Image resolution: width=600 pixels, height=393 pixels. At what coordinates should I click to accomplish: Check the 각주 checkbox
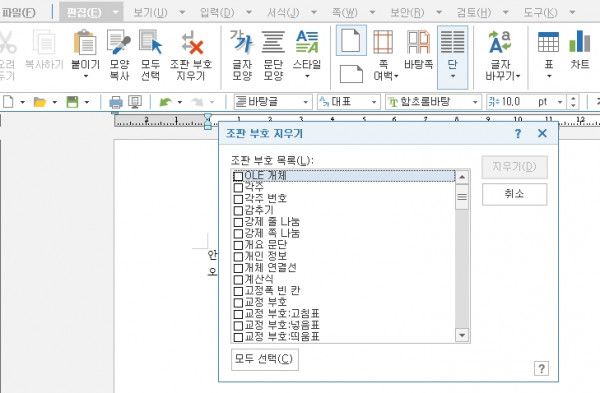pos(238,188)
